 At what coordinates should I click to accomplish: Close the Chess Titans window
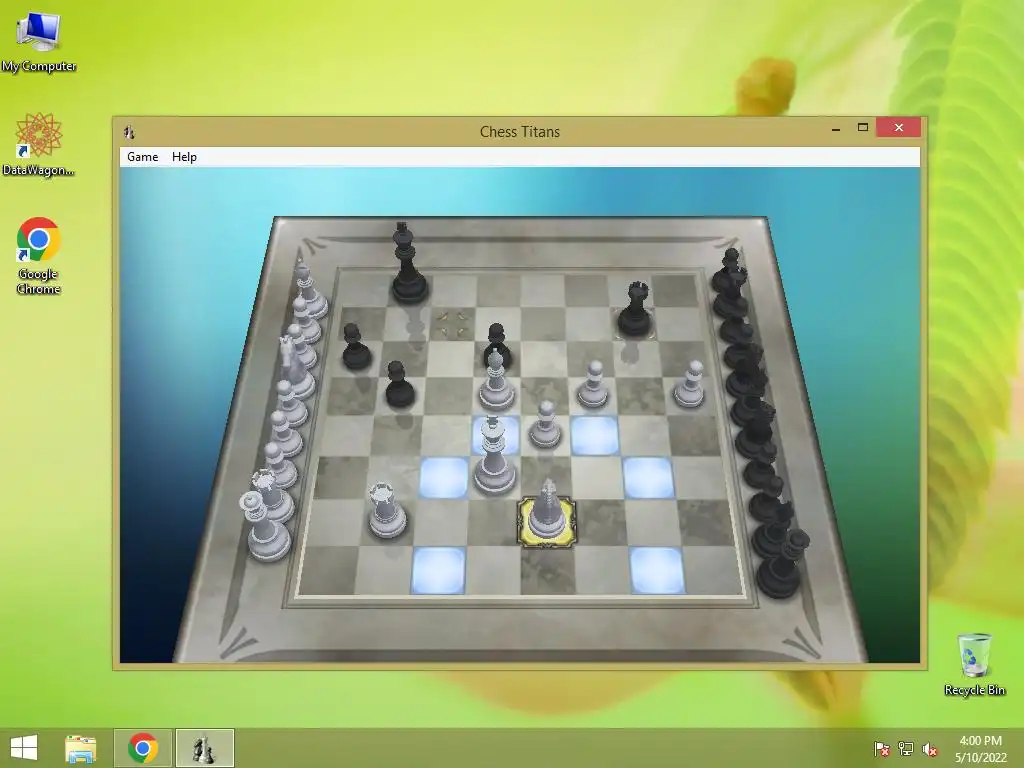pos(899,127)
